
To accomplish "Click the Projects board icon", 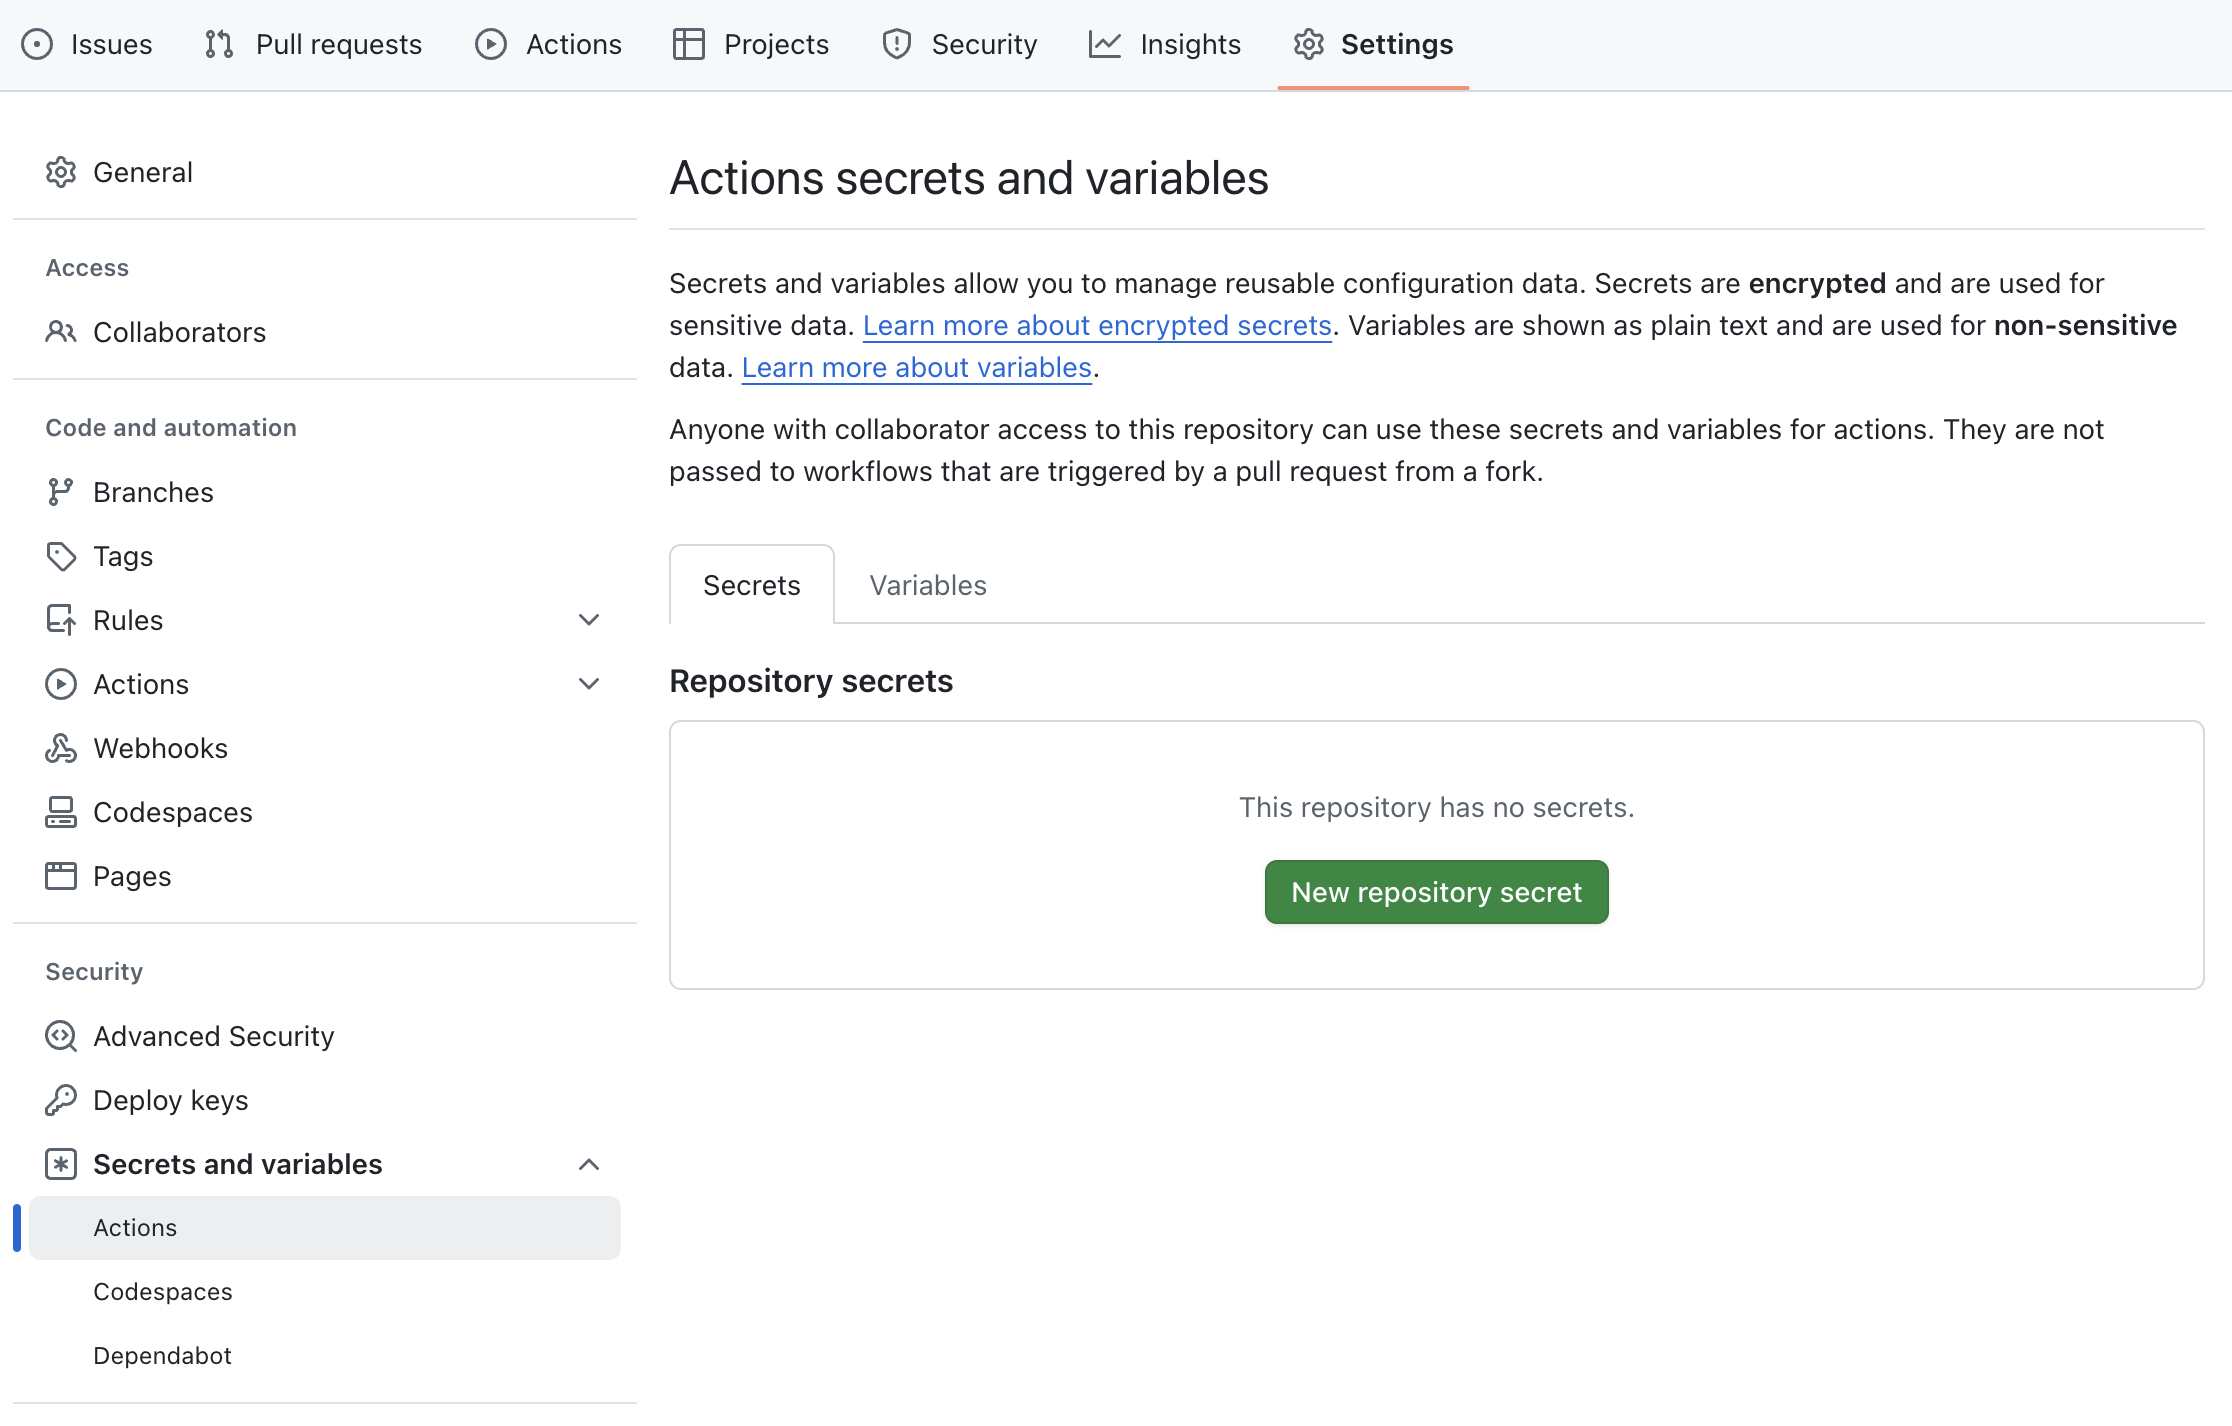I will pos(688,44).
